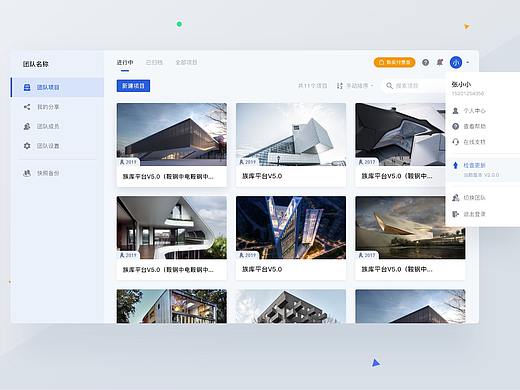520x390 pixels.
Task: Open 快照备份 snapshot backup
Action: pyautogui.click(x=57, y=173)
